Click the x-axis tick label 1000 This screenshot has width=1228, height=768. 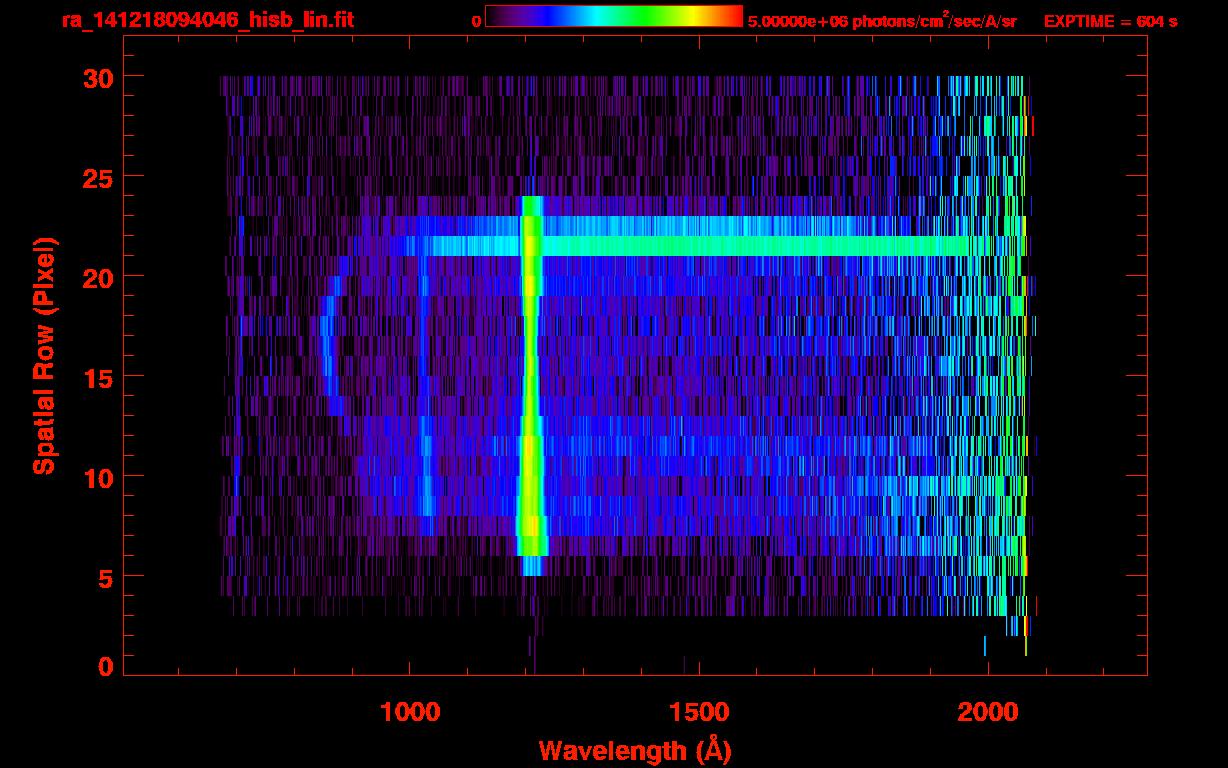pyautogui.click(x=409, y=712)
